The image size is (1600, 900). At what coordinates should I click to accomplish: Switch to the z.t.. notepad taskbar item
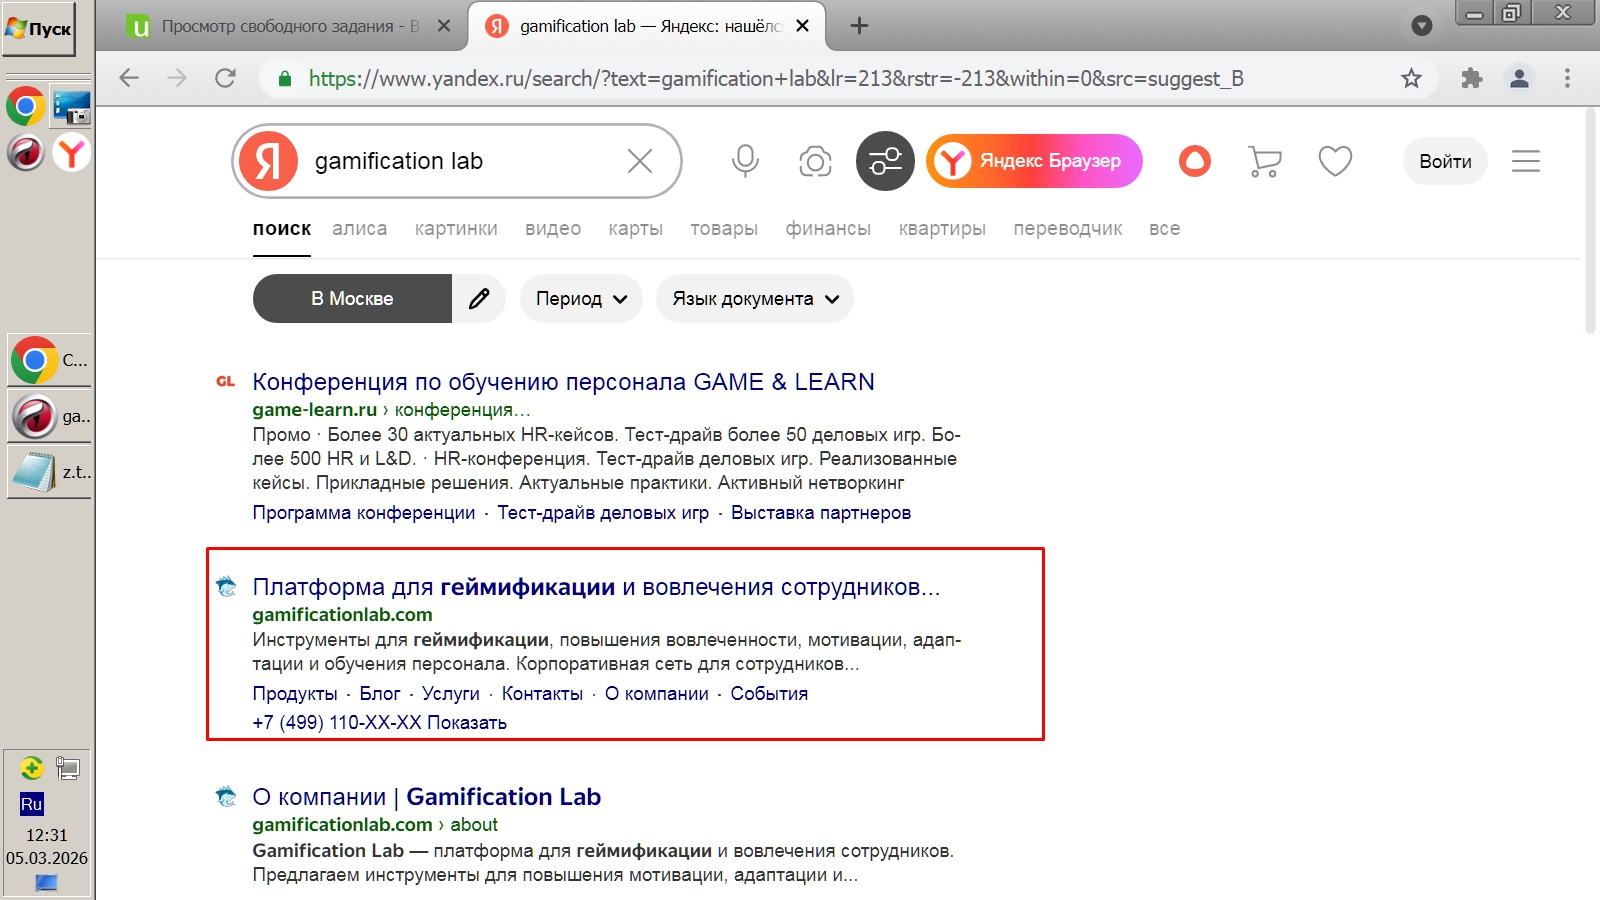point(49,472)
